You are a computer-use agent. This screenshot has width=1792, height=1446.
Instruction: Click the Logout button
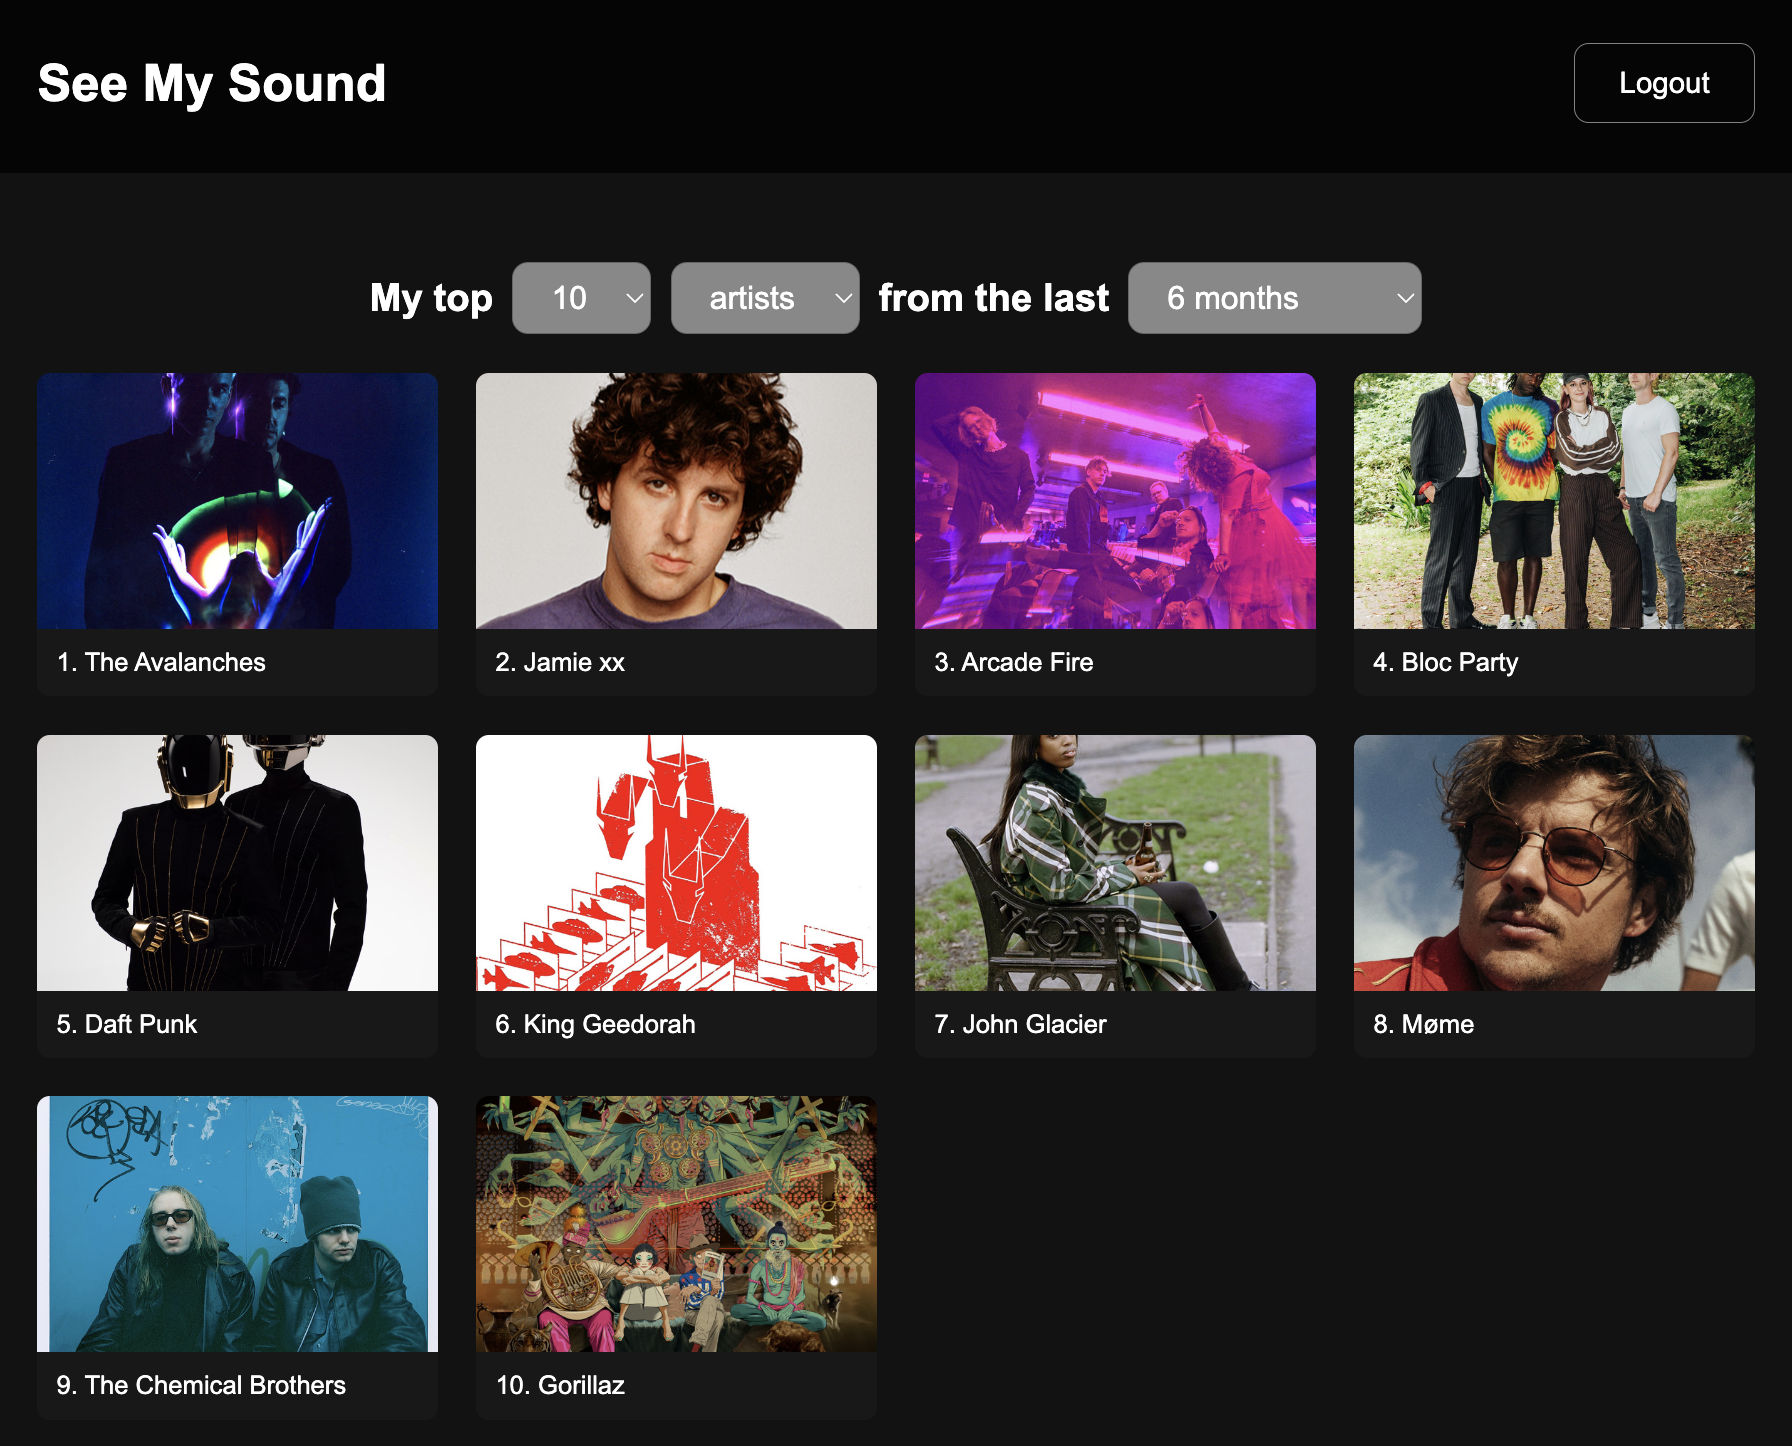(x=1663, y=83)
